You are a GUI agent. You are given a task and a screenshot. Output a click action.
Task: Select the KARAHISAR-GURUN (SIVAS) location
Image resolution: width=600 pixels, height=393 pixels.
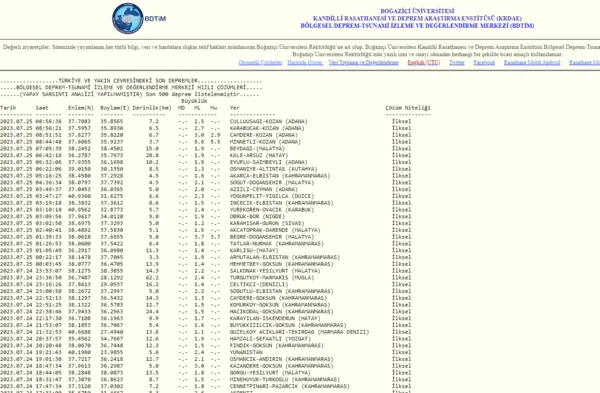(267, 223)
